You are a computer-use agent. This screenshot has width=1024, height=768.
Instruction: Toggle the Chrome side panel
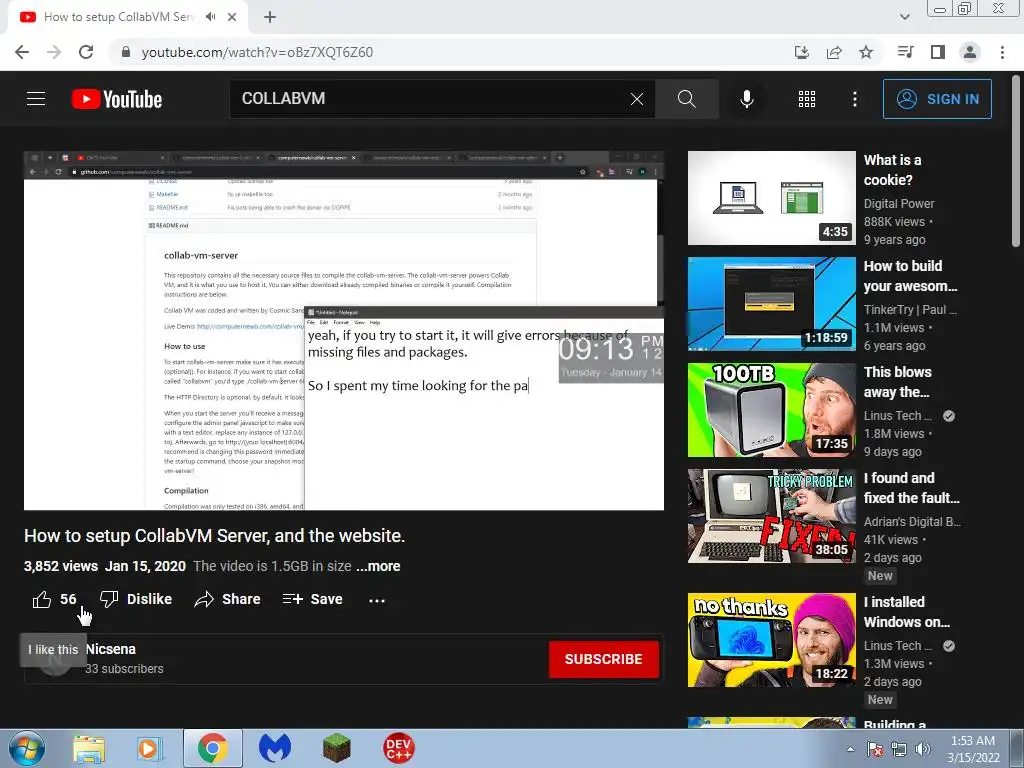[938, 52]
